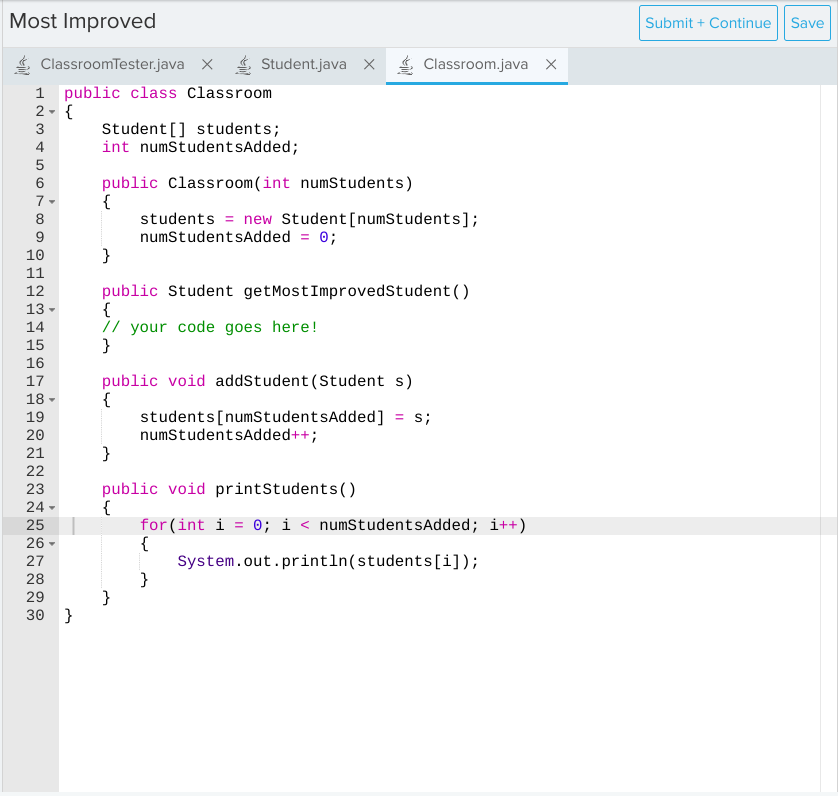Close the Classroom.java tab

tap(551, 64)
